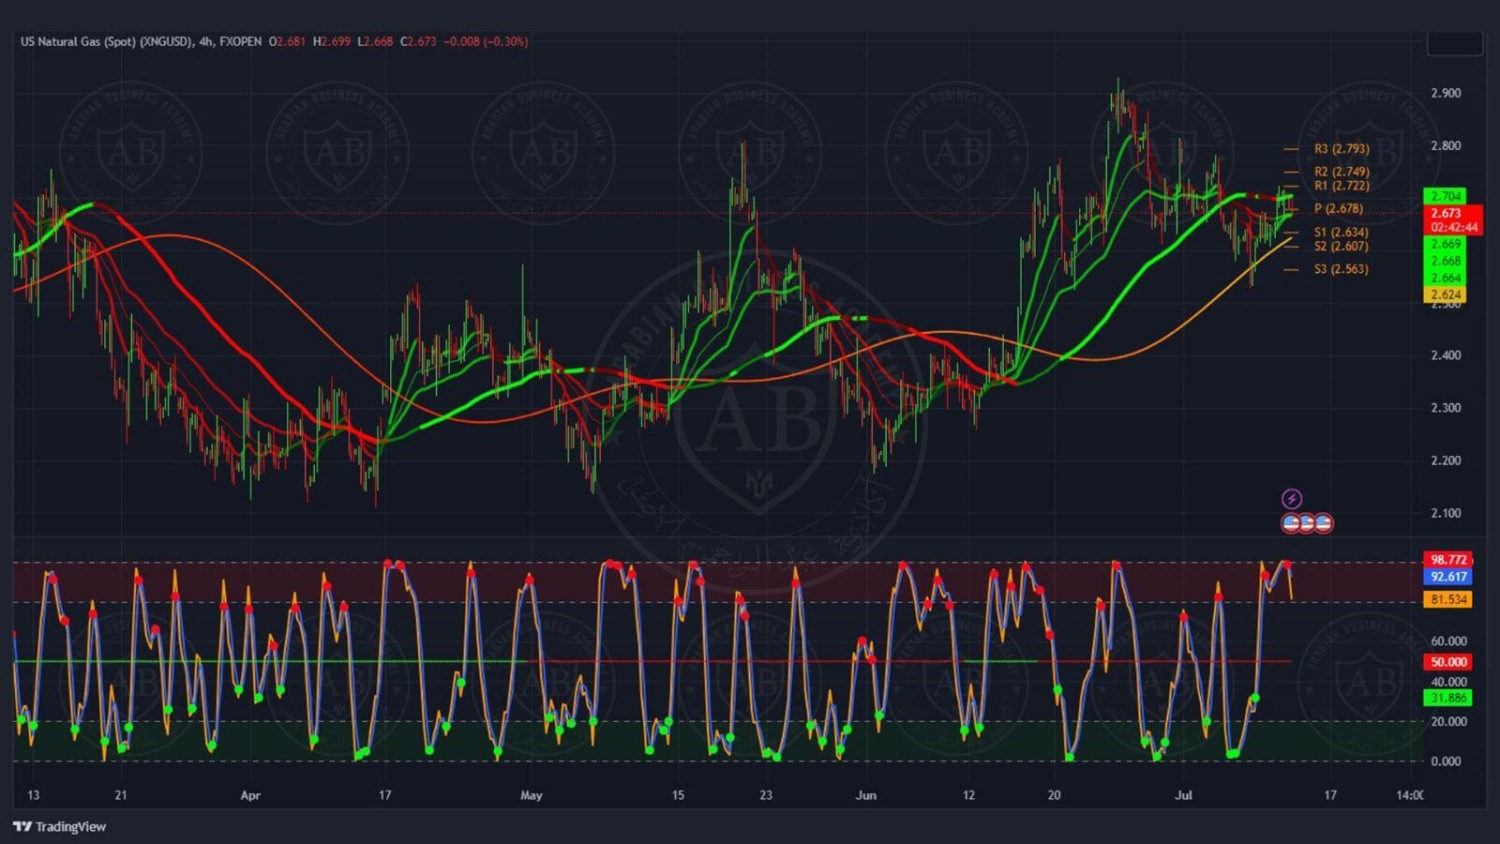Jump to the May label on the time axis
The image size is (1500, 844).
(531, 796)
